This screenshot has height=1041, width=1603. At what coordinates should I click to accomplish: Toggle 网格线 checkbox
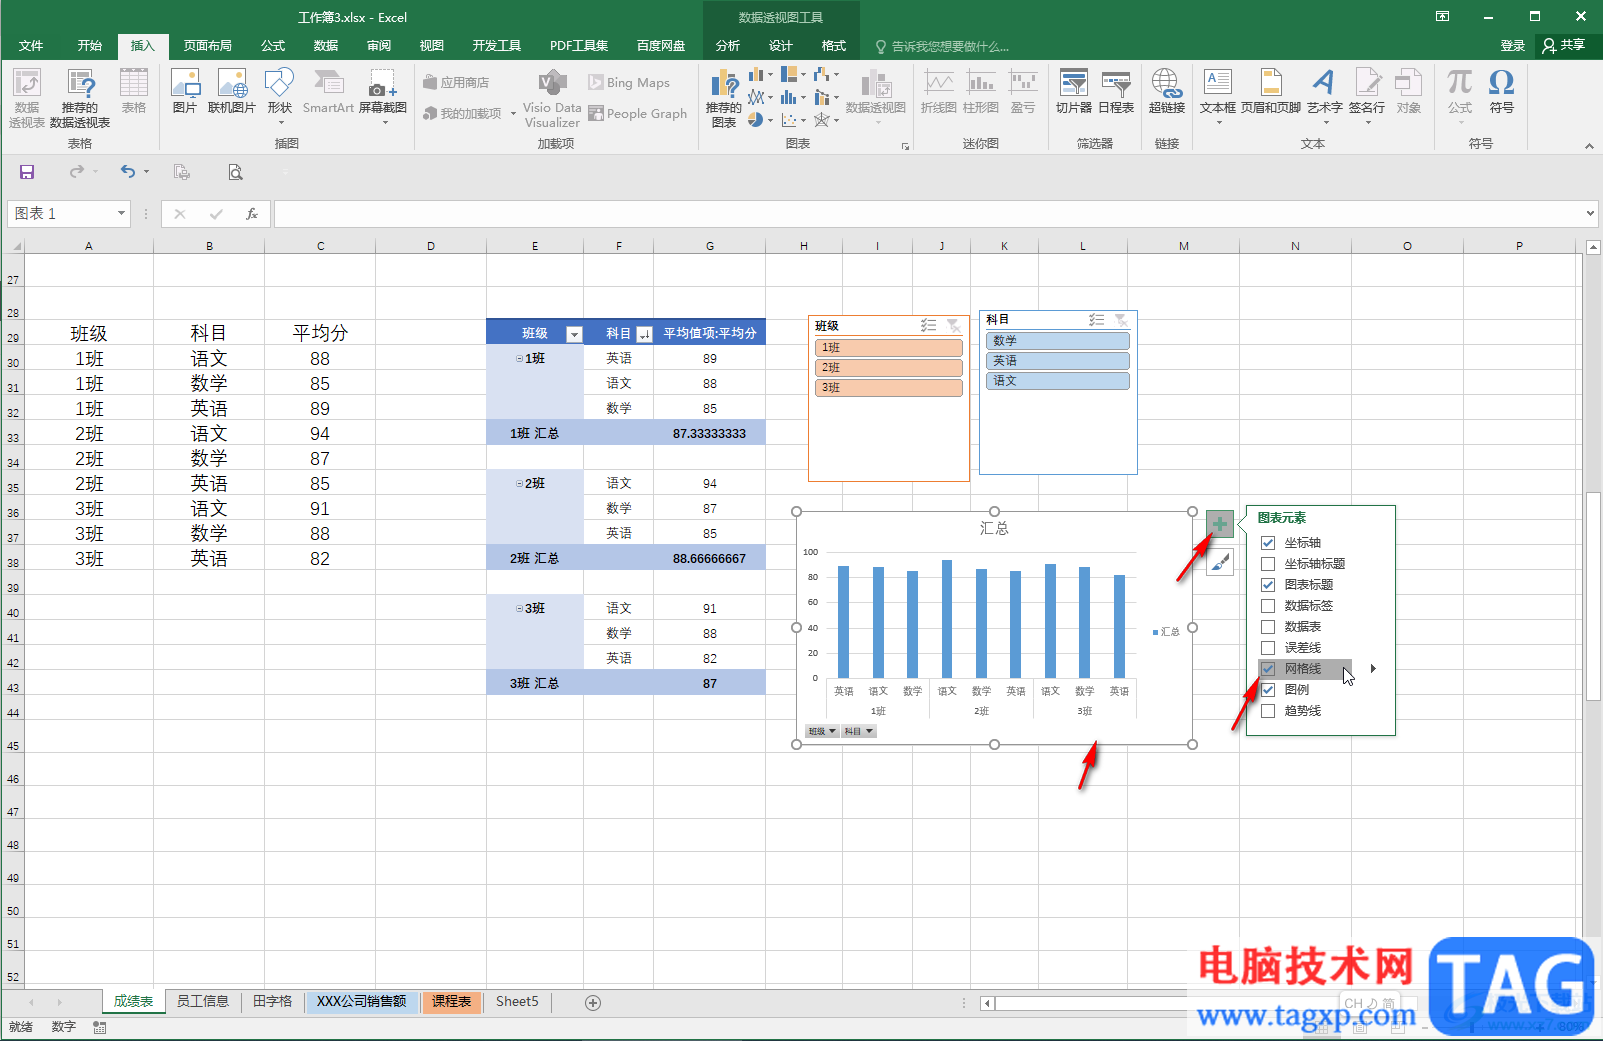point(1268,669)
